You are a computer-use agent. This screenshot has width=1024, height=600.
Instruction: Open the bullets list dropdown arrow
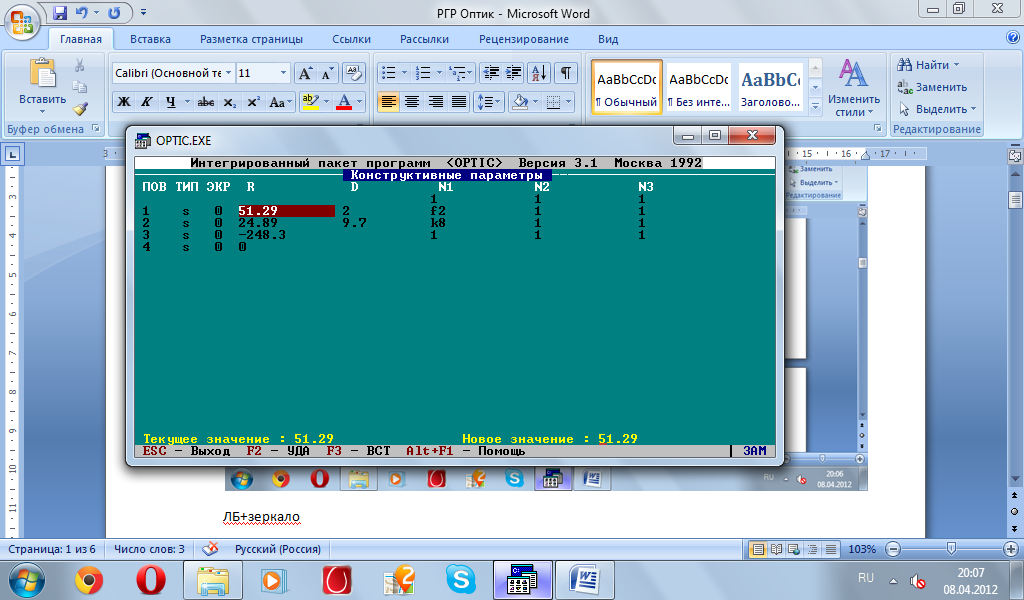[x=404, y=73]
